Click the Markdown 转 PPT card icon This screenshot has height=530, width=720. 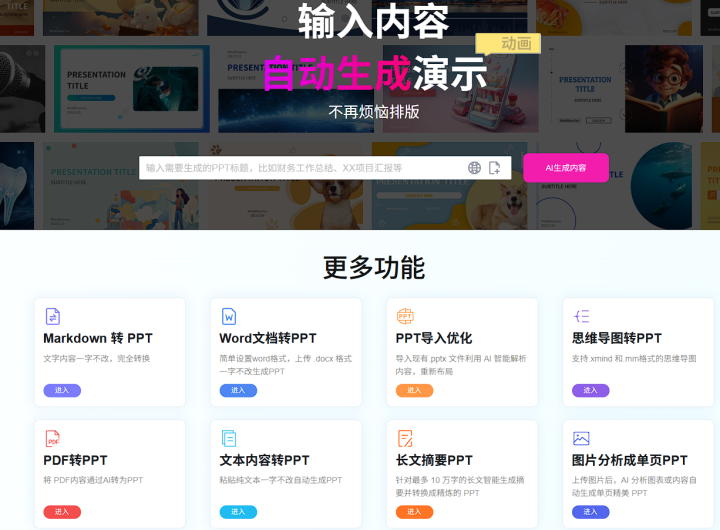[53, 316]
